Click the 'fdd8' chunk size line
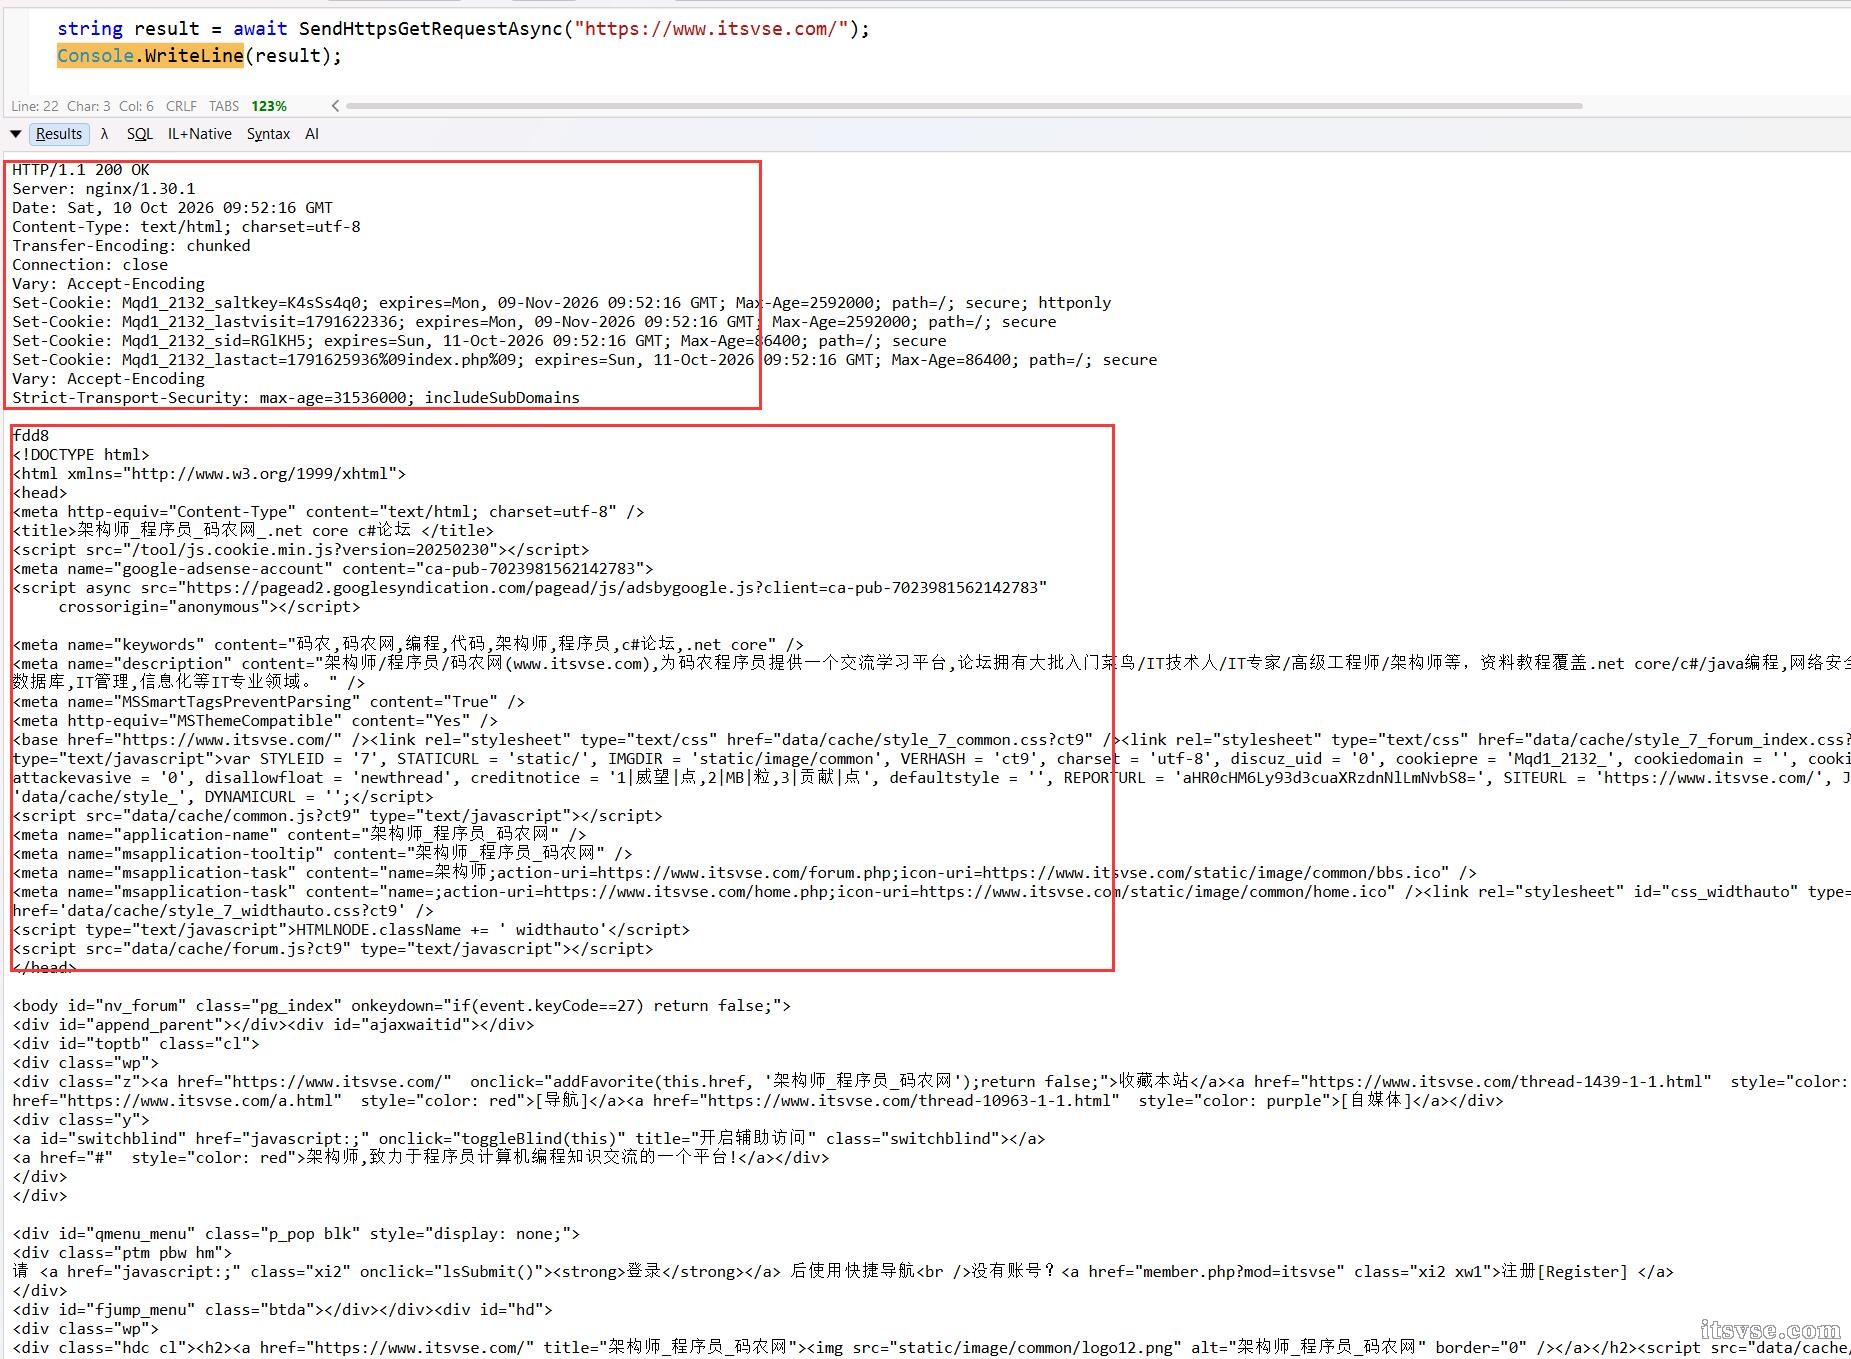This screenshot has height=1359, width=1851. [31, 436]
